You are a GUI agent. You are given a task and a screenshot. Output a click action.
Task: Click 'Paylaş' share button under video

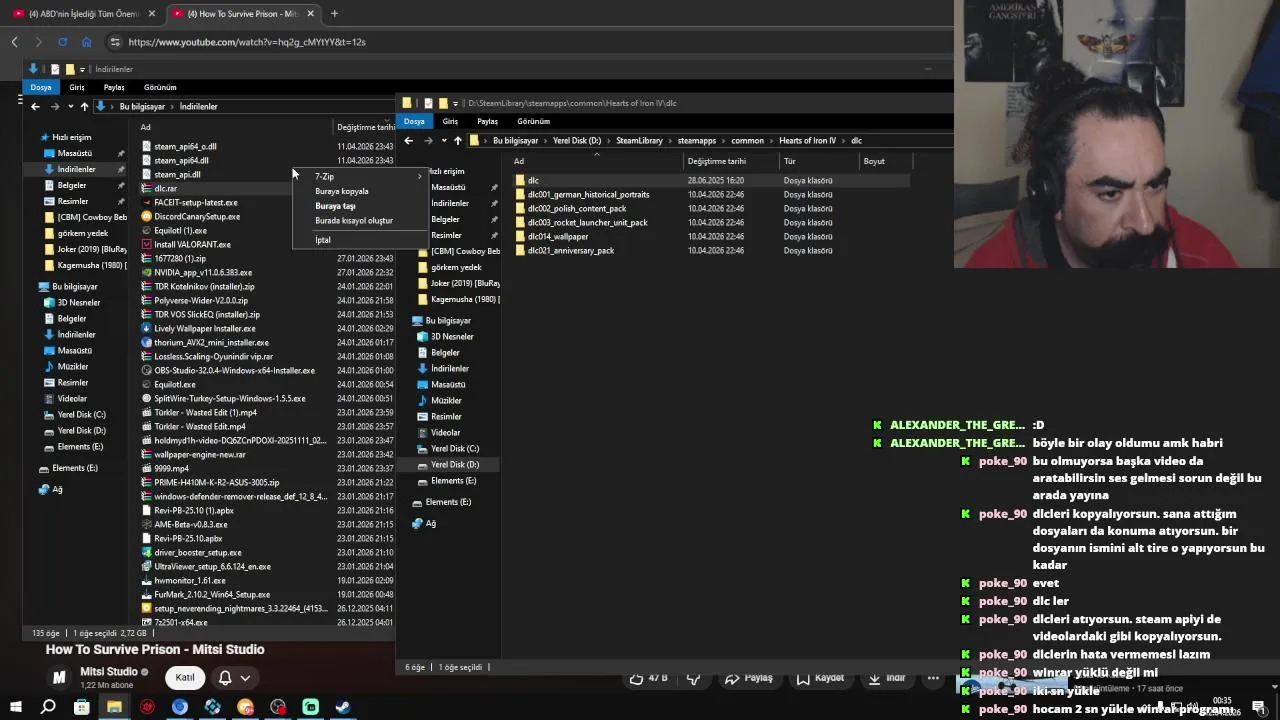click(x=749, y=678)
